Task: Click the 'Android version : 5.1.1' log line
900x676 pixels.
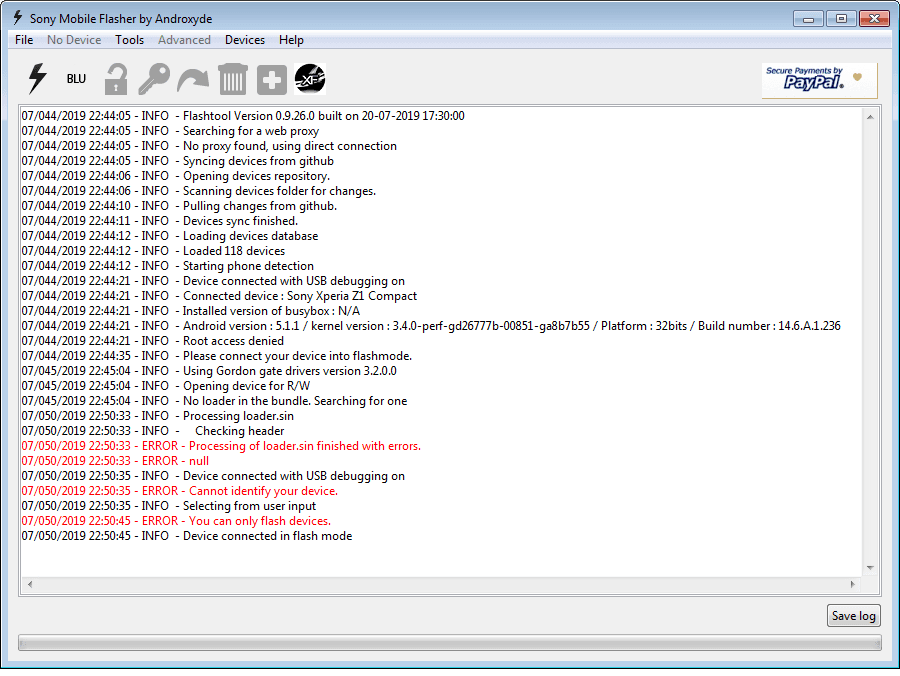Action: click(x=431, y=326)
